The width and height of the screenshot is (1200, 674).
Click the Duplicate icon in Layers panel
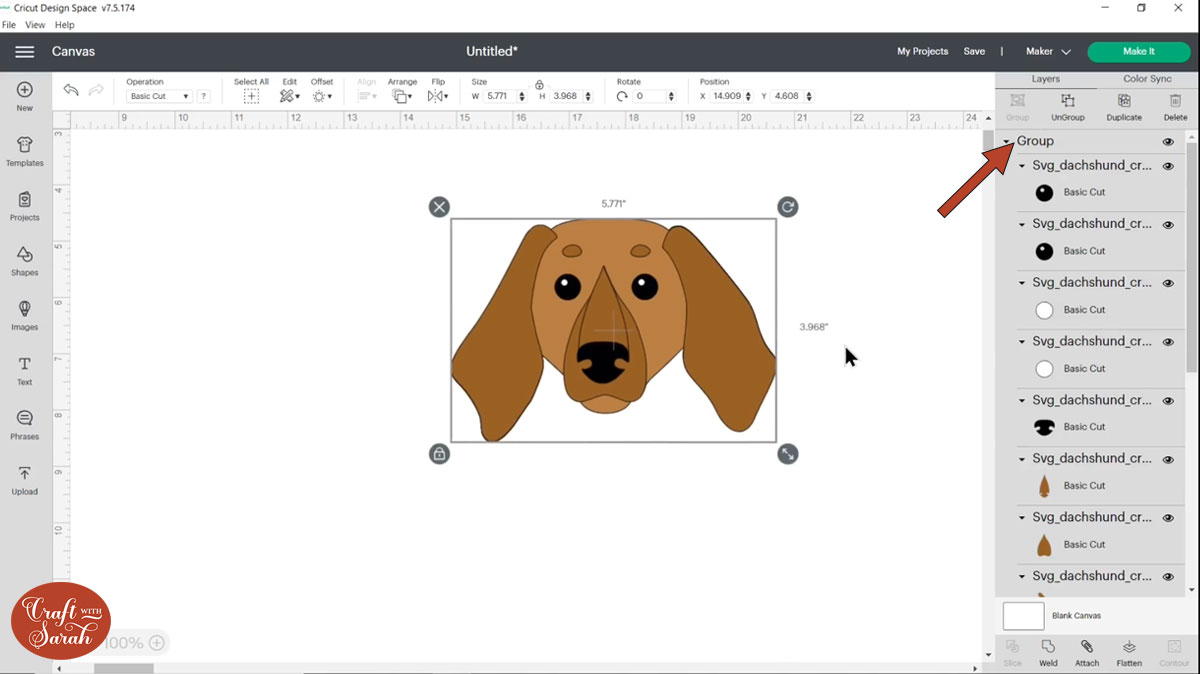click(x=1124, y=106)
